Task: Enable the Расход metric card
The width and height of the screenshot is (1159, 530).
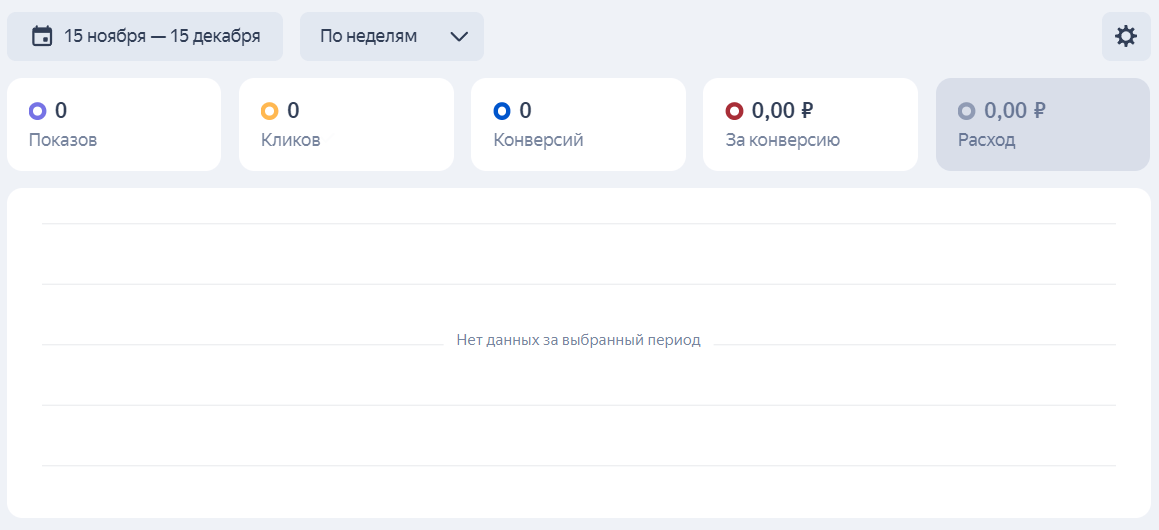Action: tap(1042, 125)
